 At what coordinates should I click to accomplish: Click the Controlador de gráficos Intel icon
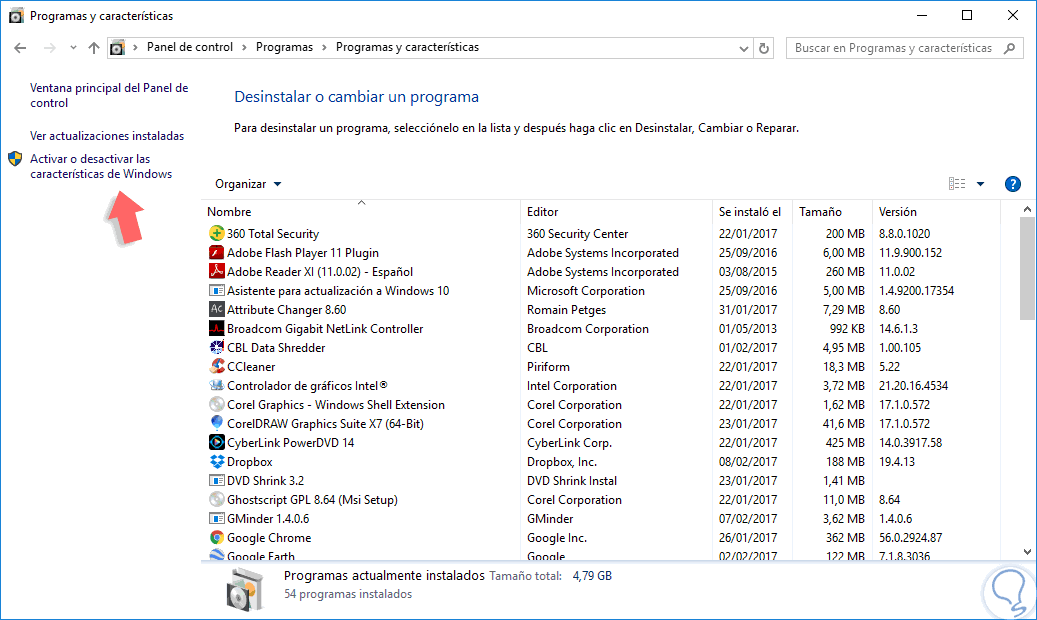[216, 385]
